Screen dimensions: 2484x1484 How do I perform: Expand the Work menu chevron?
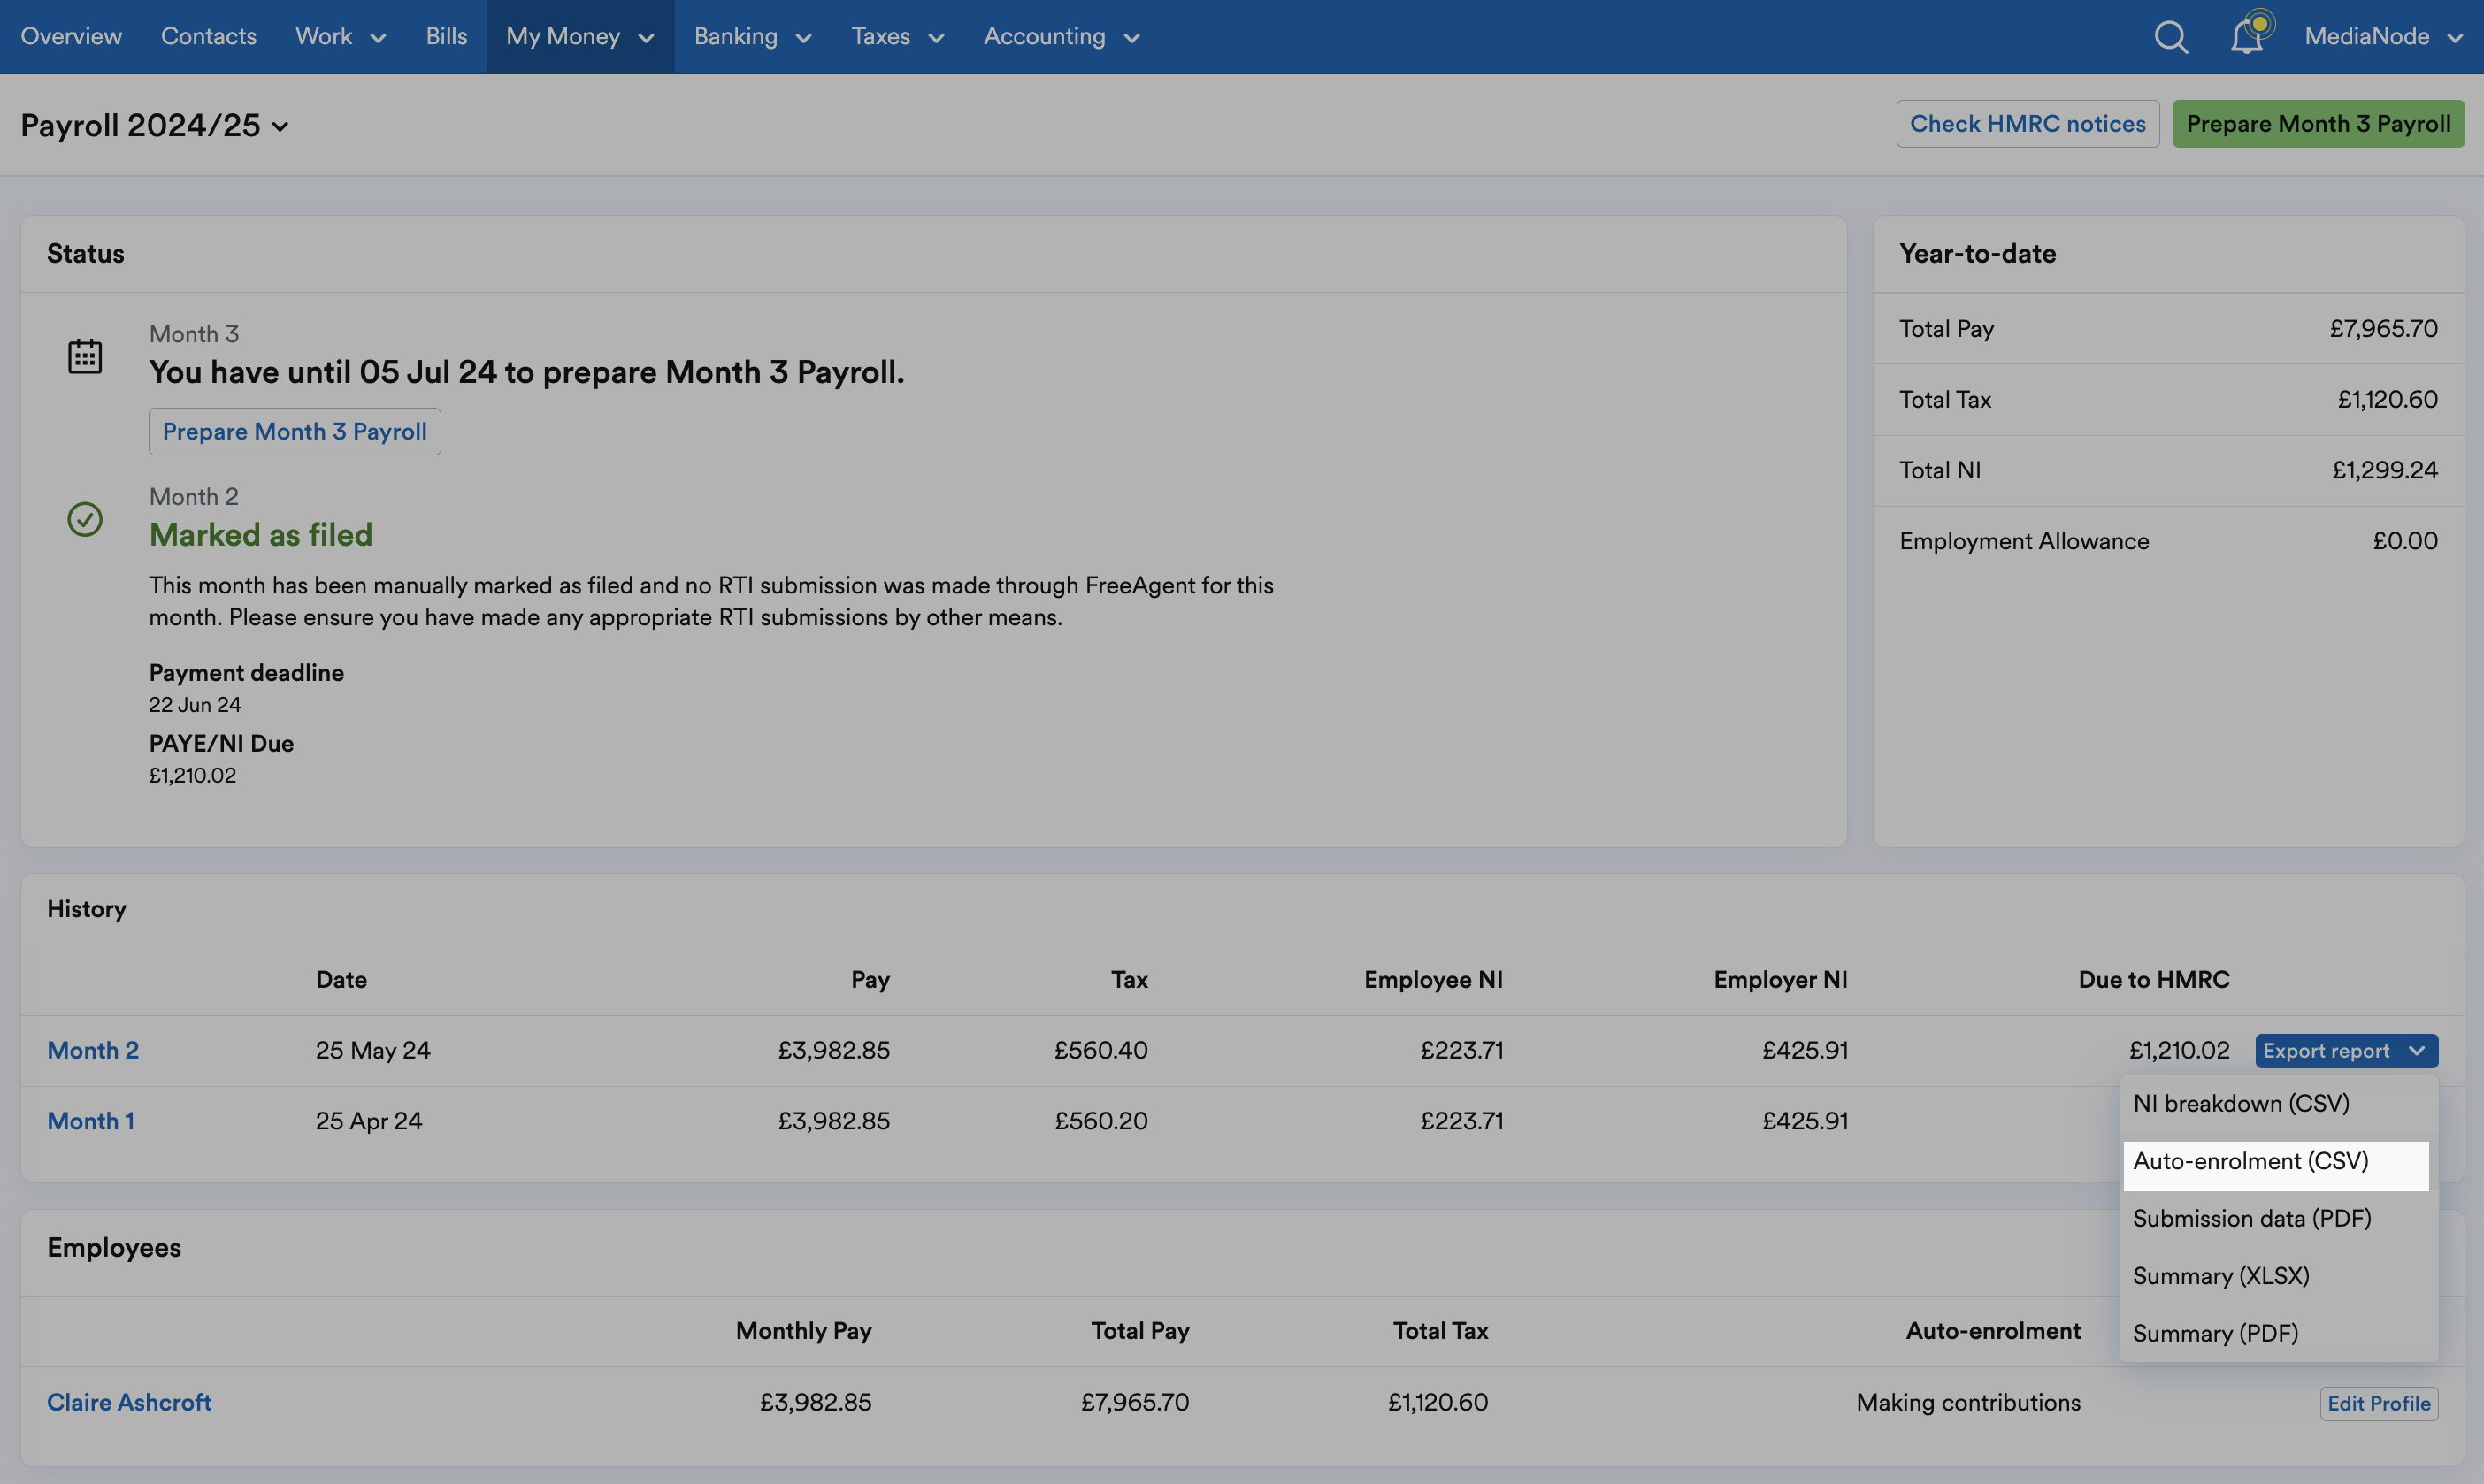click(x=378, y=38)
